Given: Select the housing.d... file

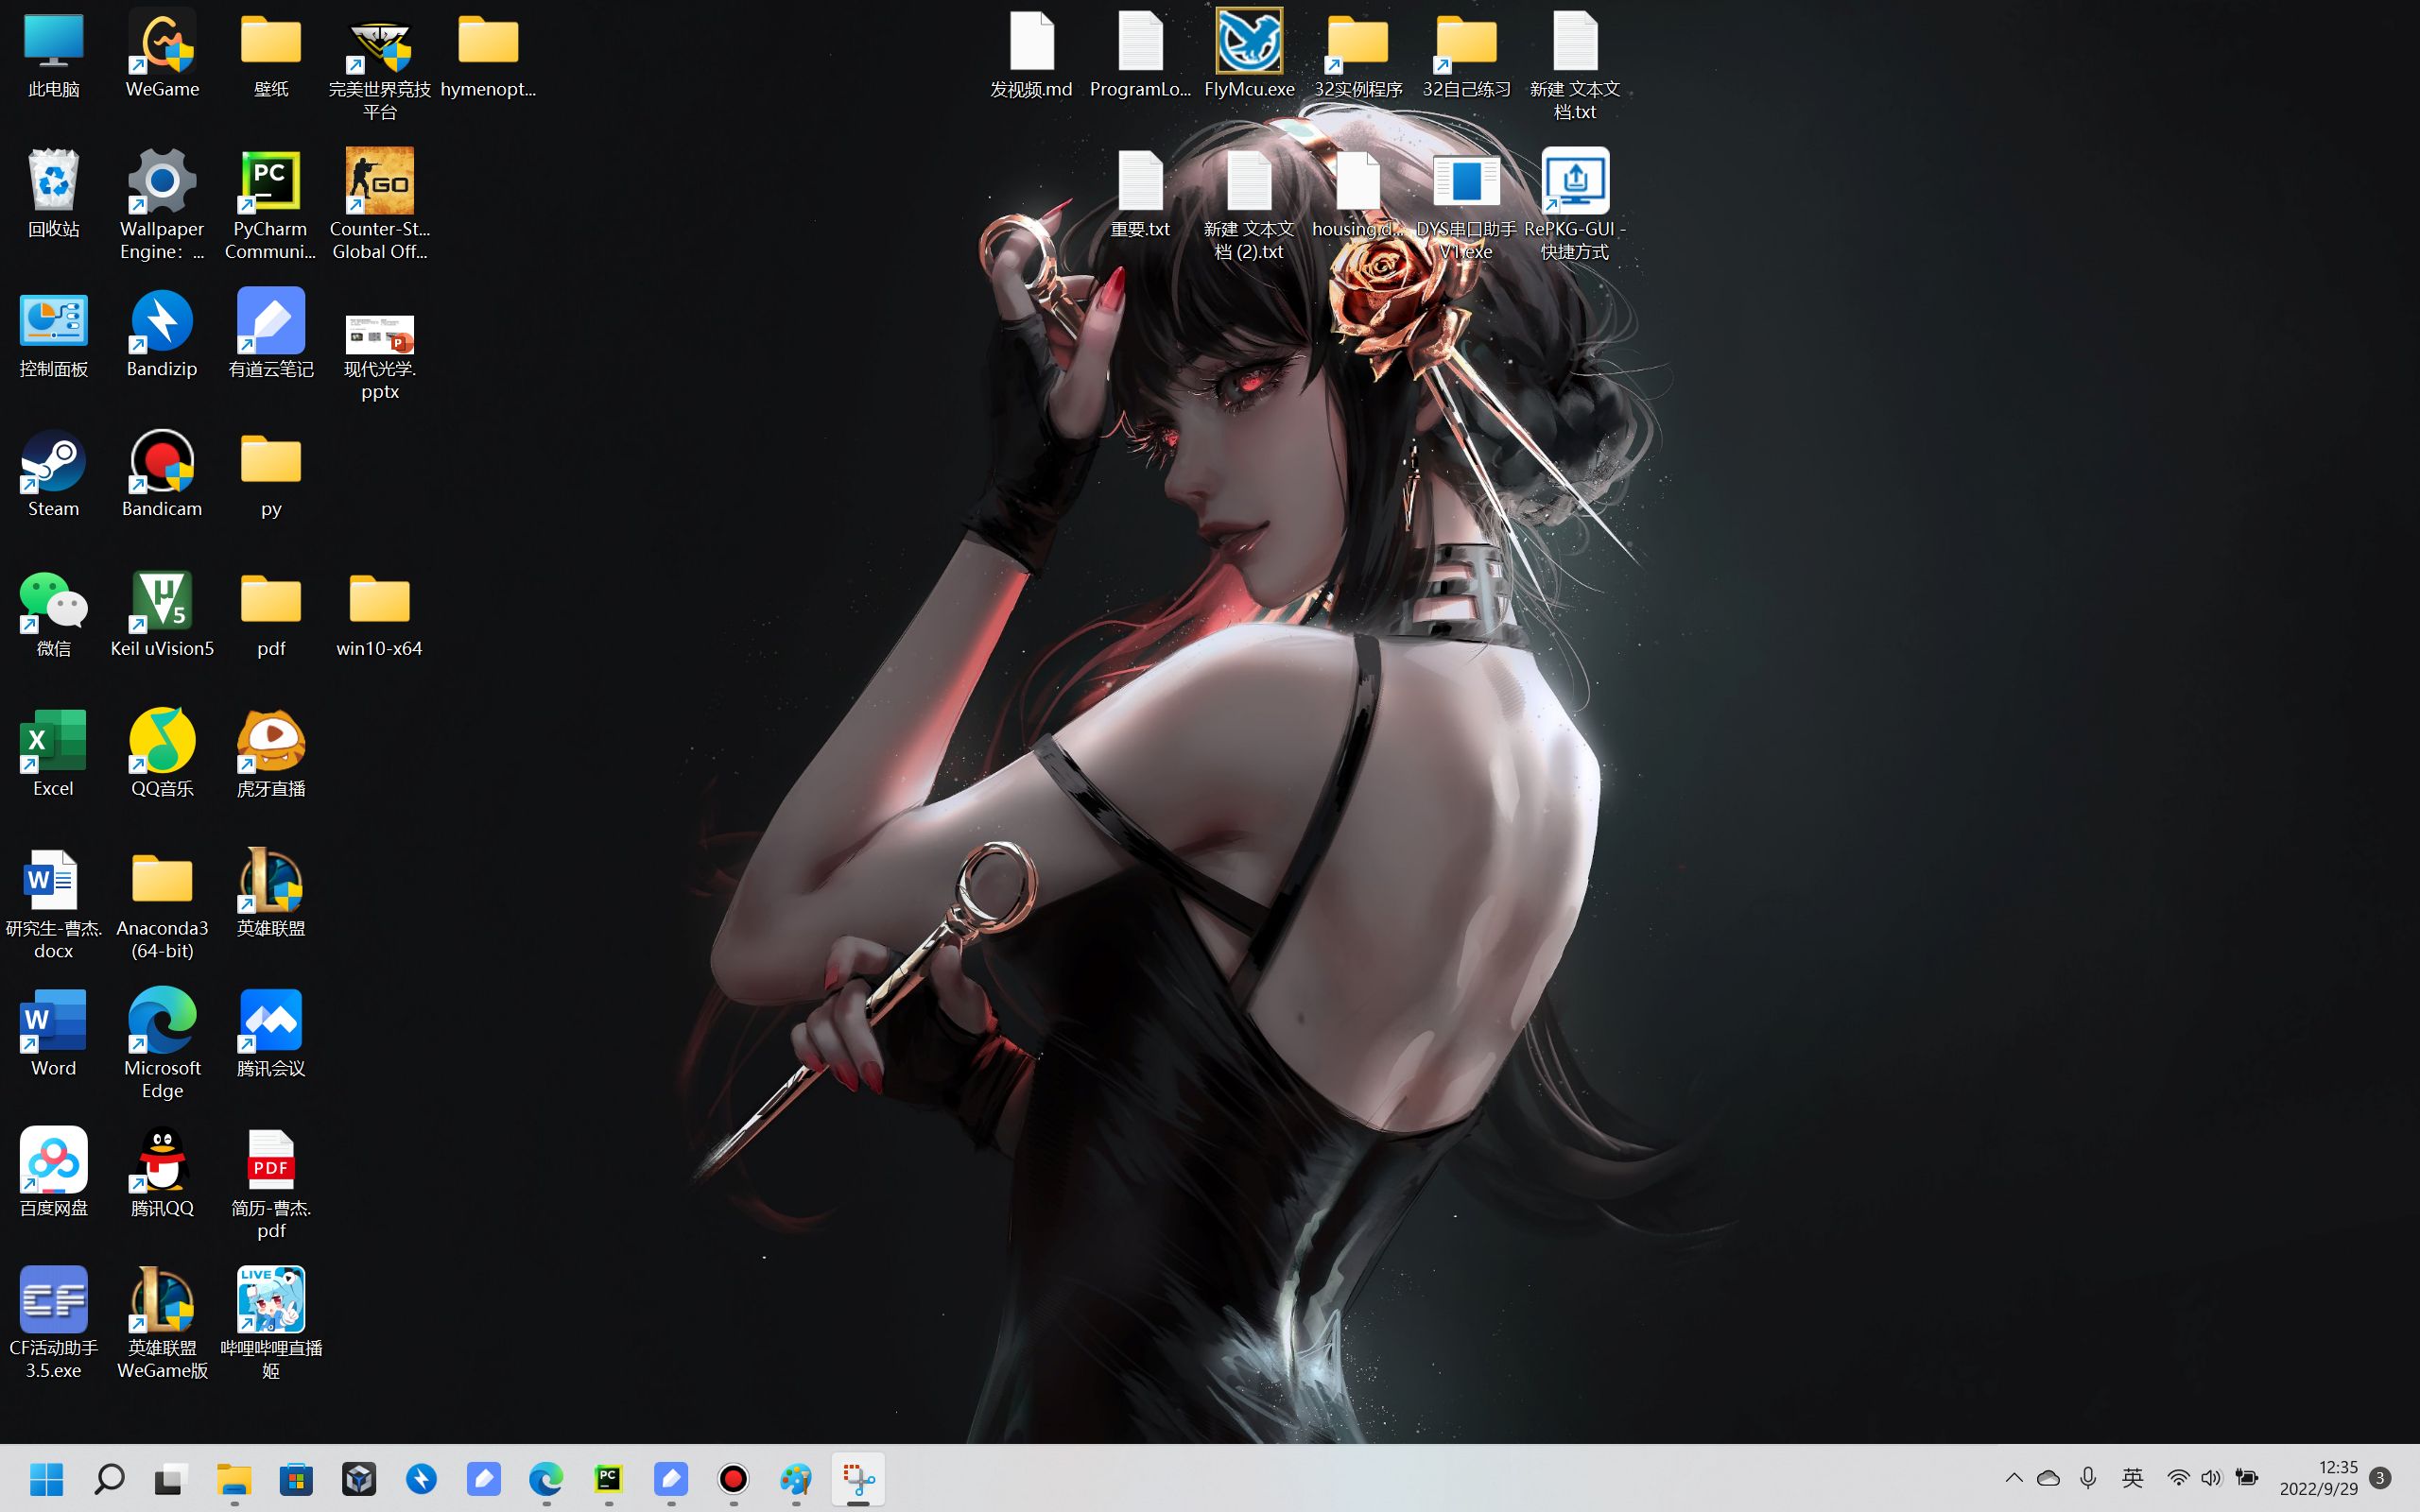Looking at the screenshot, I should pyautogui.click(x=1358, y=195).
